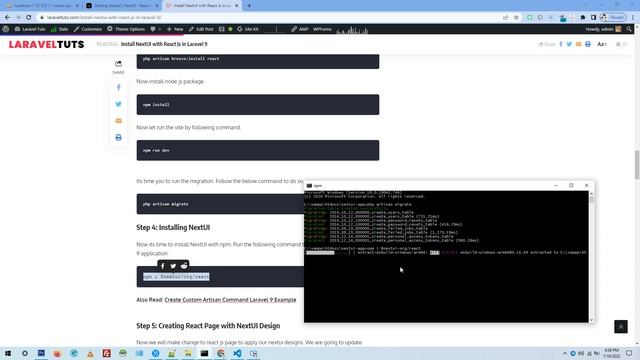Click the npm install code block
This screenshot has height=360, width=640.
click(258, 104)
